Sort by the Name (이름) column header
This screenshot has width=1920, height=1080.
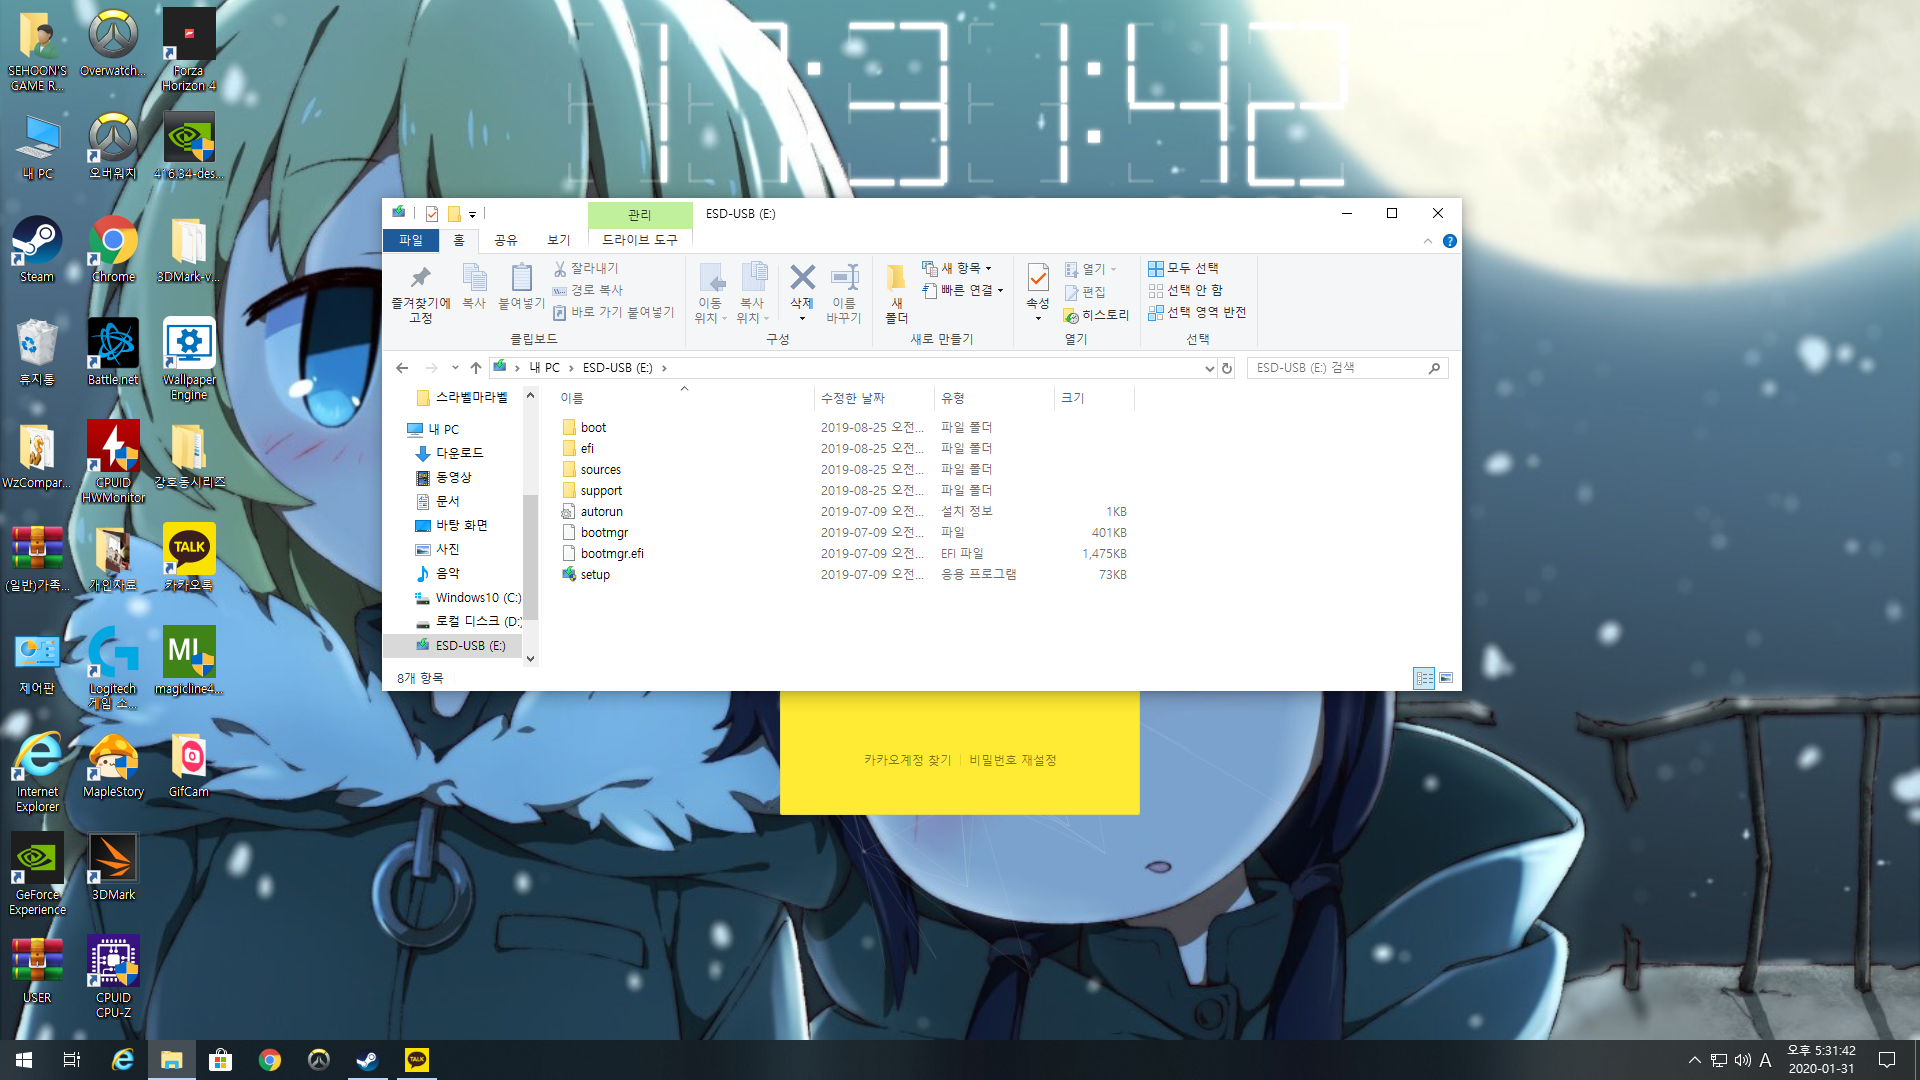click(683, 398)
